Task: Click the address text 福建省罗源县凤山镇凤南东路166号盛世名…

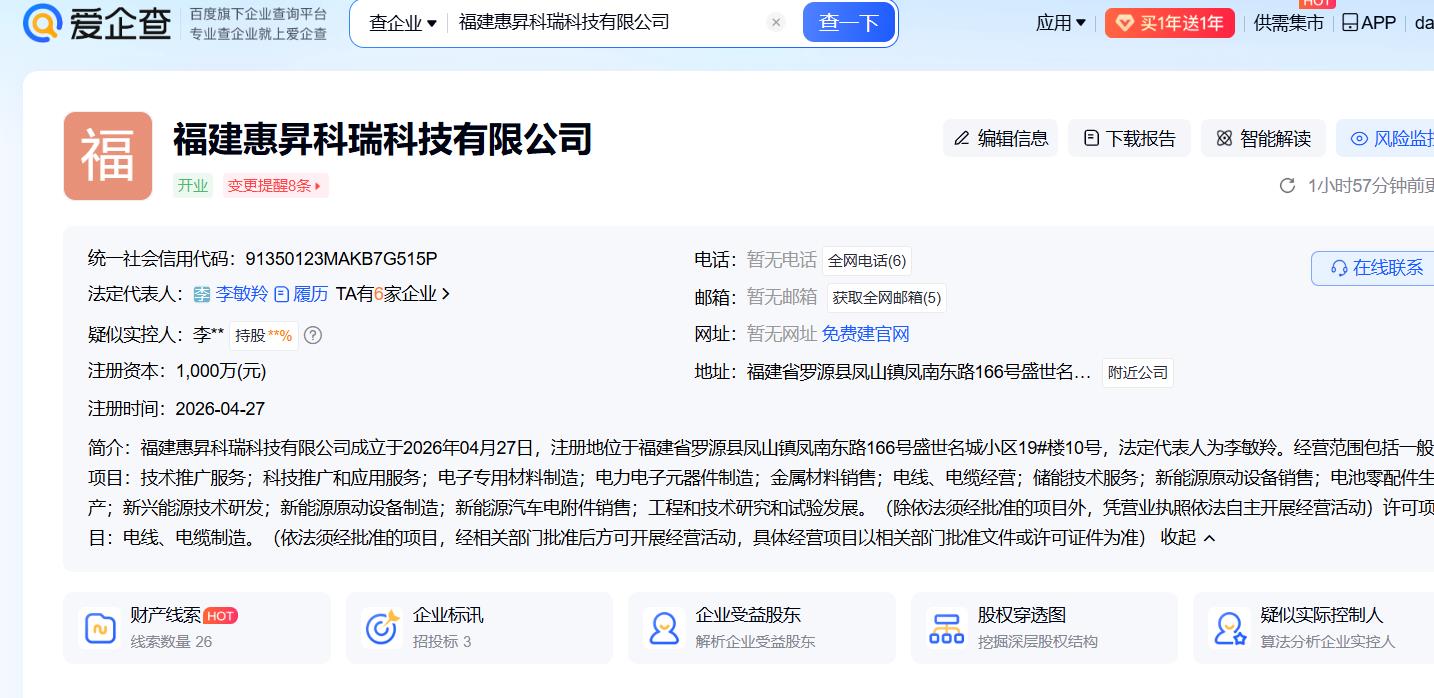Action: click(x=919, y=372)
